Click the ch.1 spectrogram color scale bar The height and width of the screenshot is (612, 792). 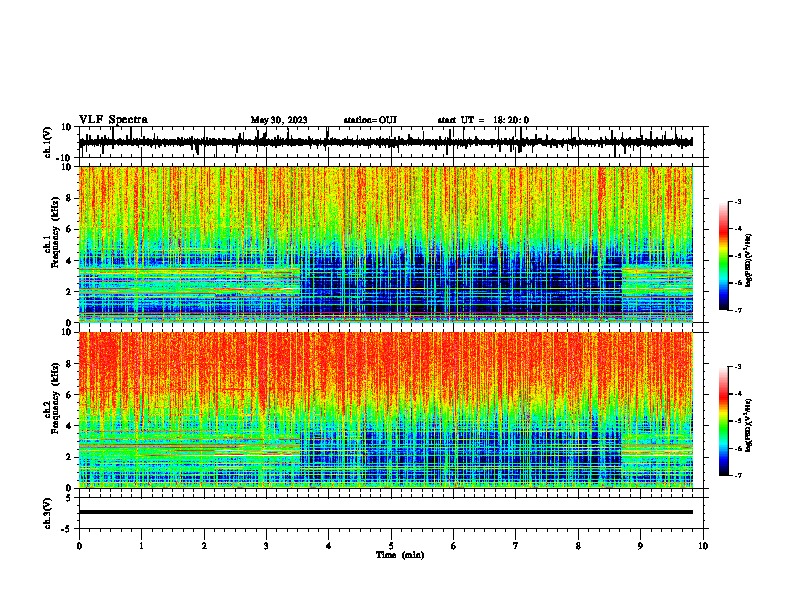[723, 256]
